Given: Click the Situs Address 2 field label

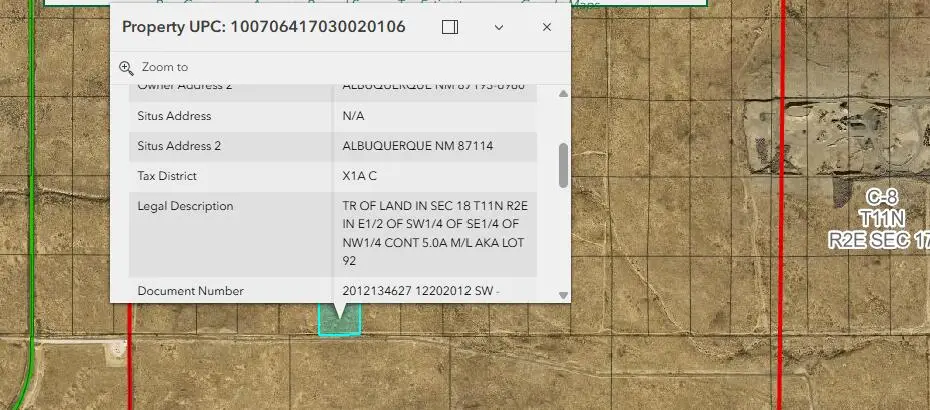Looking at the screenshot, I should (179, 146).
